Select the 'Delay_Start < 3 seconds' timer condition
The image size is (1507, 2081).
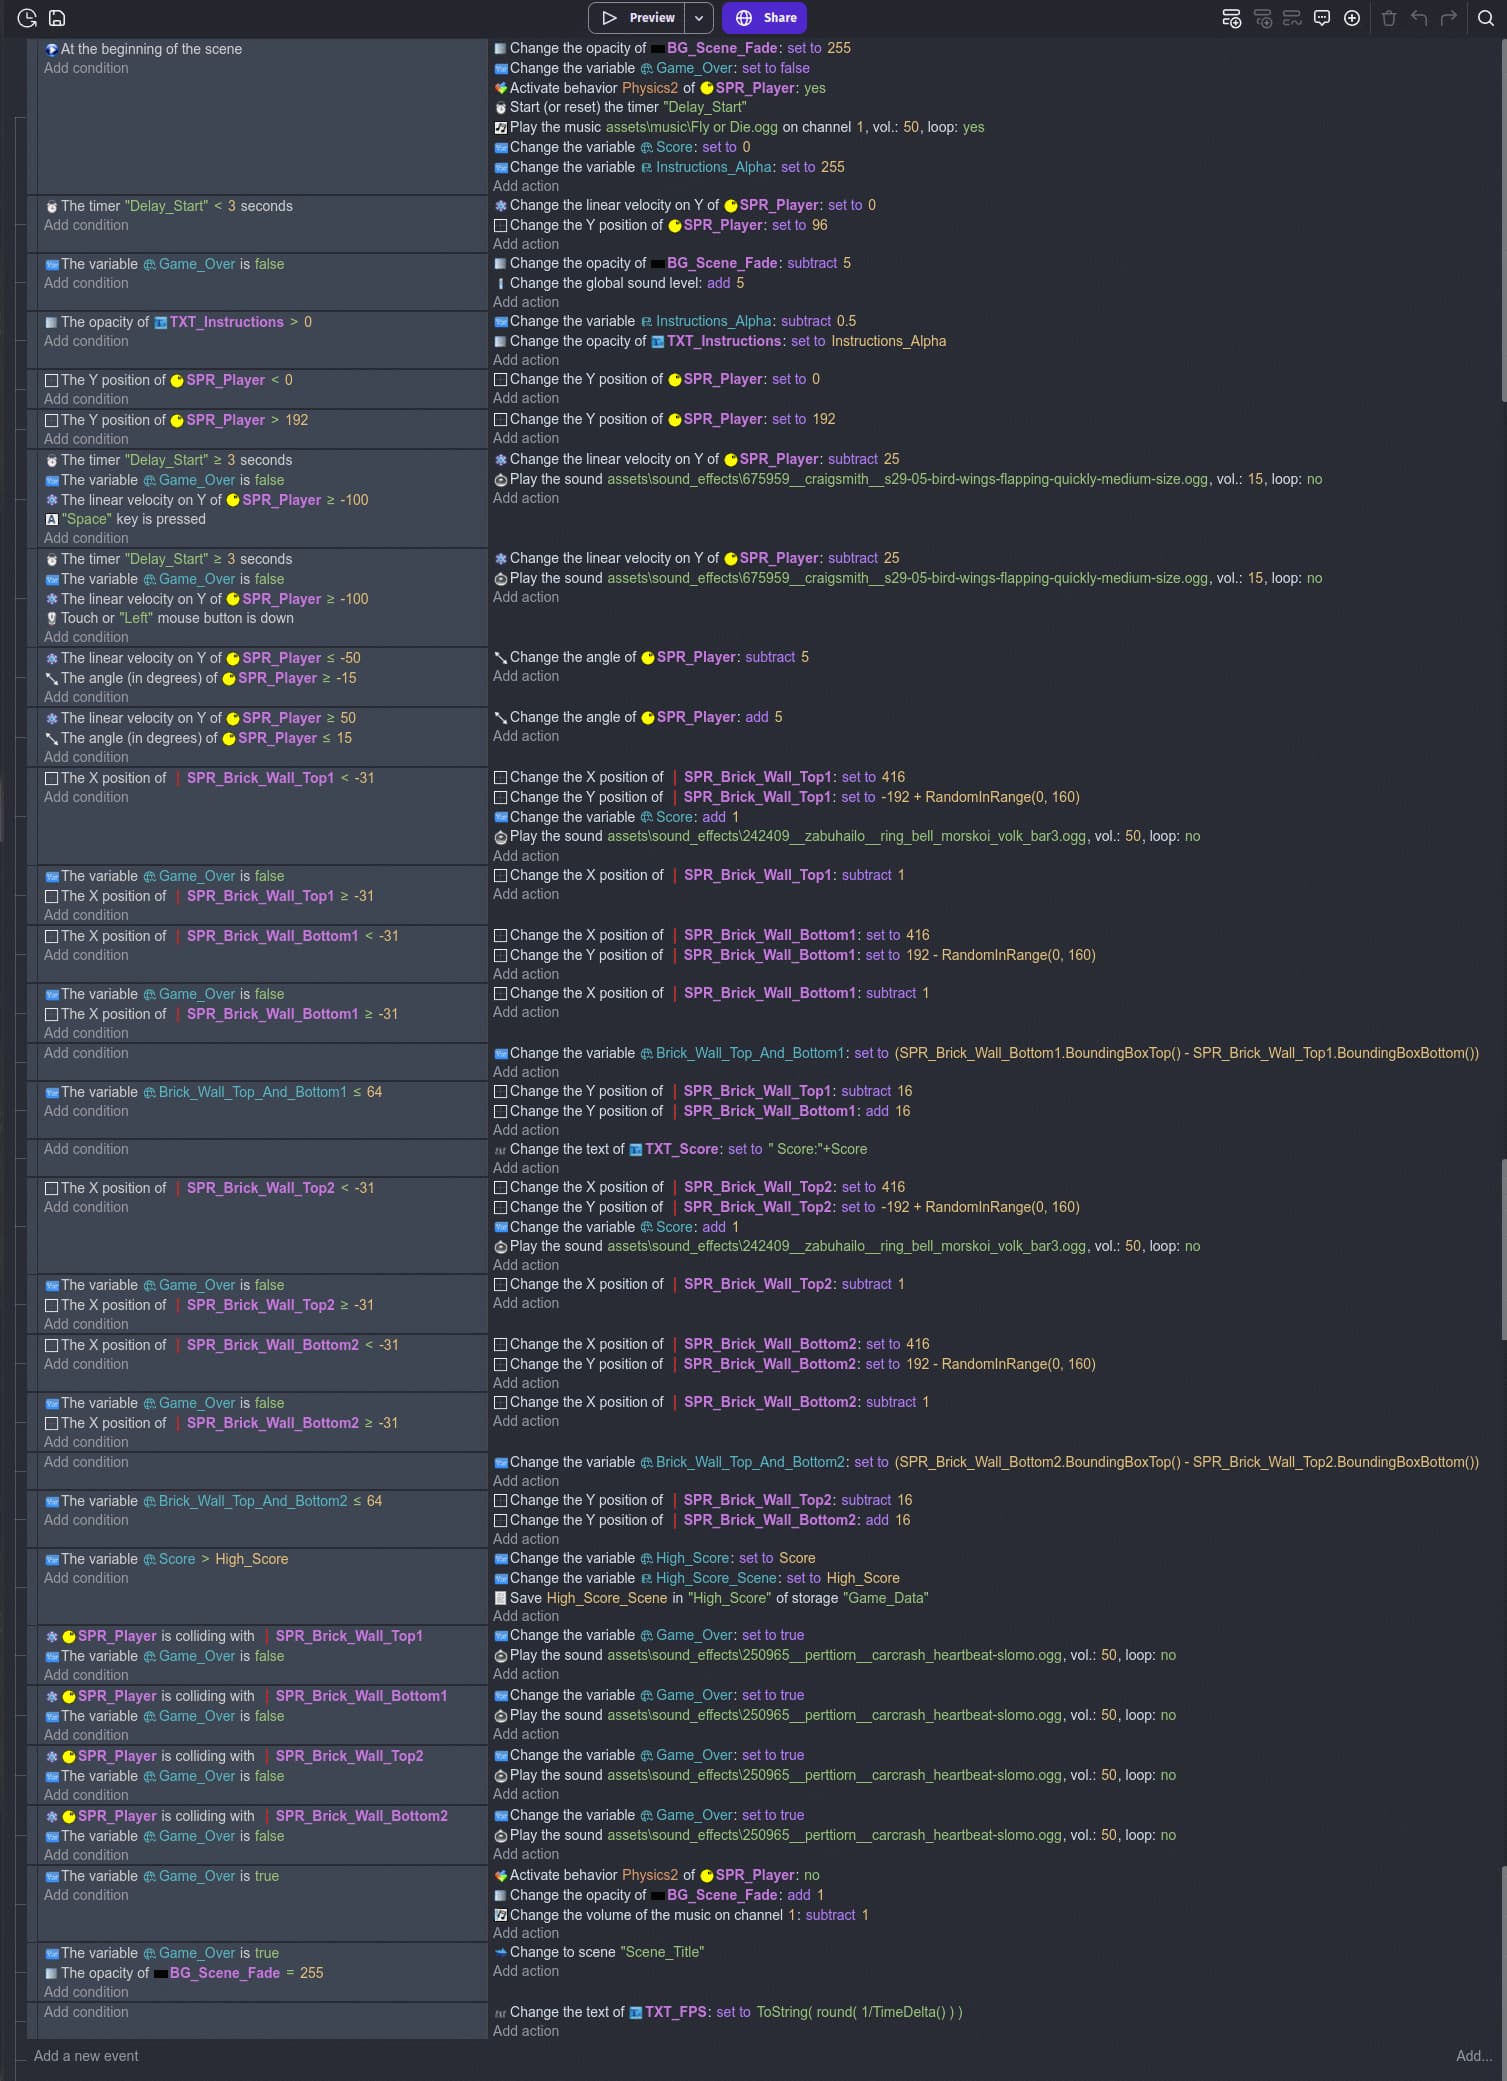tap(169, 207)
